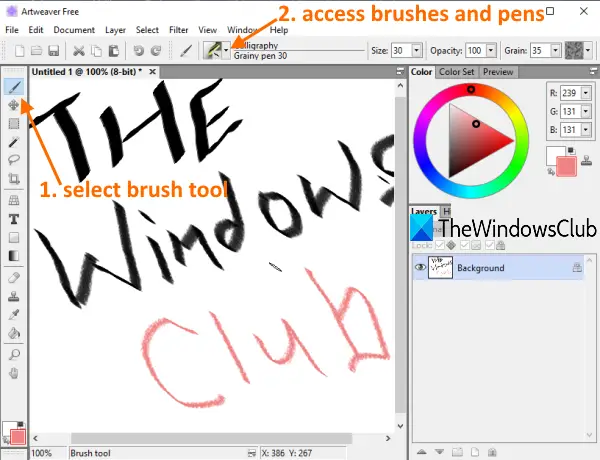Close the Untitled 1 document tab

click(152, 72)
